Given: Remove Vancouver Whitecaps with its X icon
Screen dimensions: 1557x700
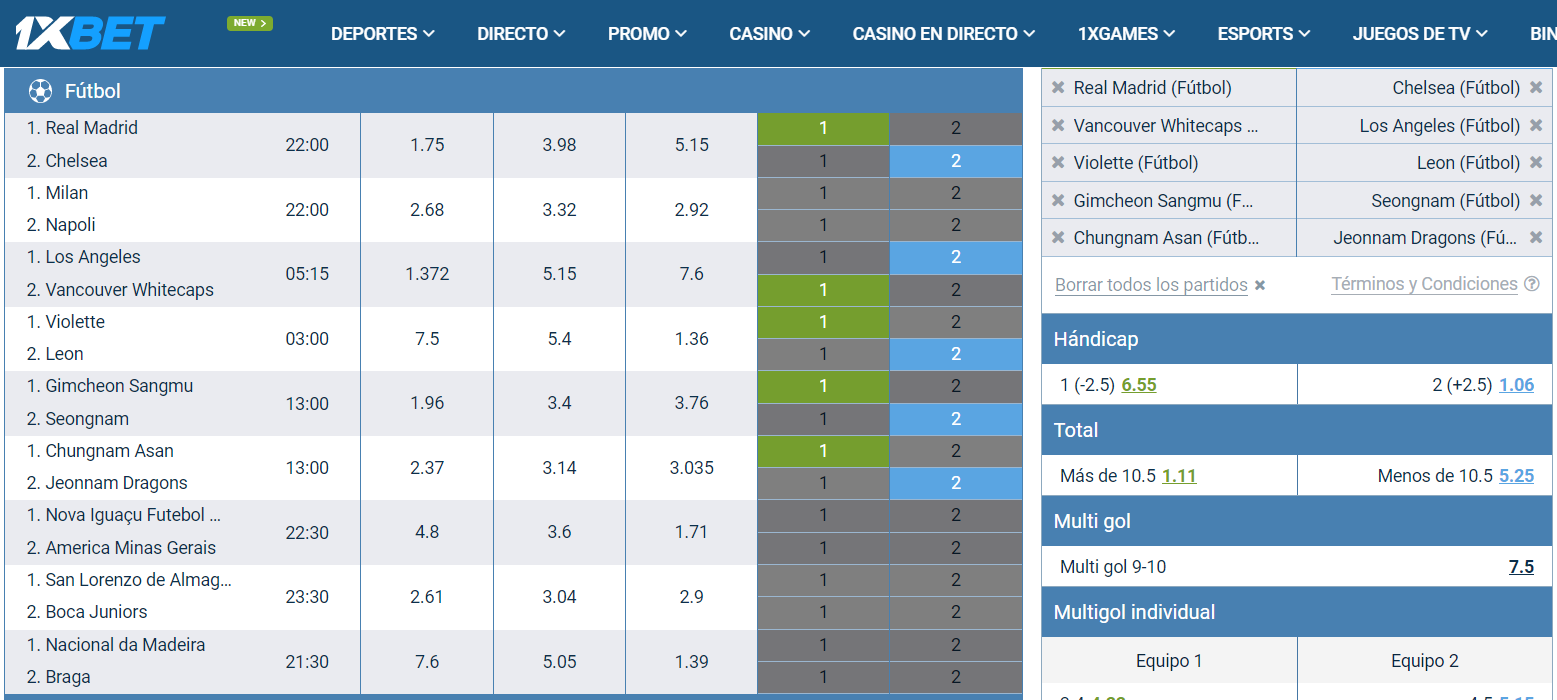Looking at the screenshot, I should (x=1058, y=126).
